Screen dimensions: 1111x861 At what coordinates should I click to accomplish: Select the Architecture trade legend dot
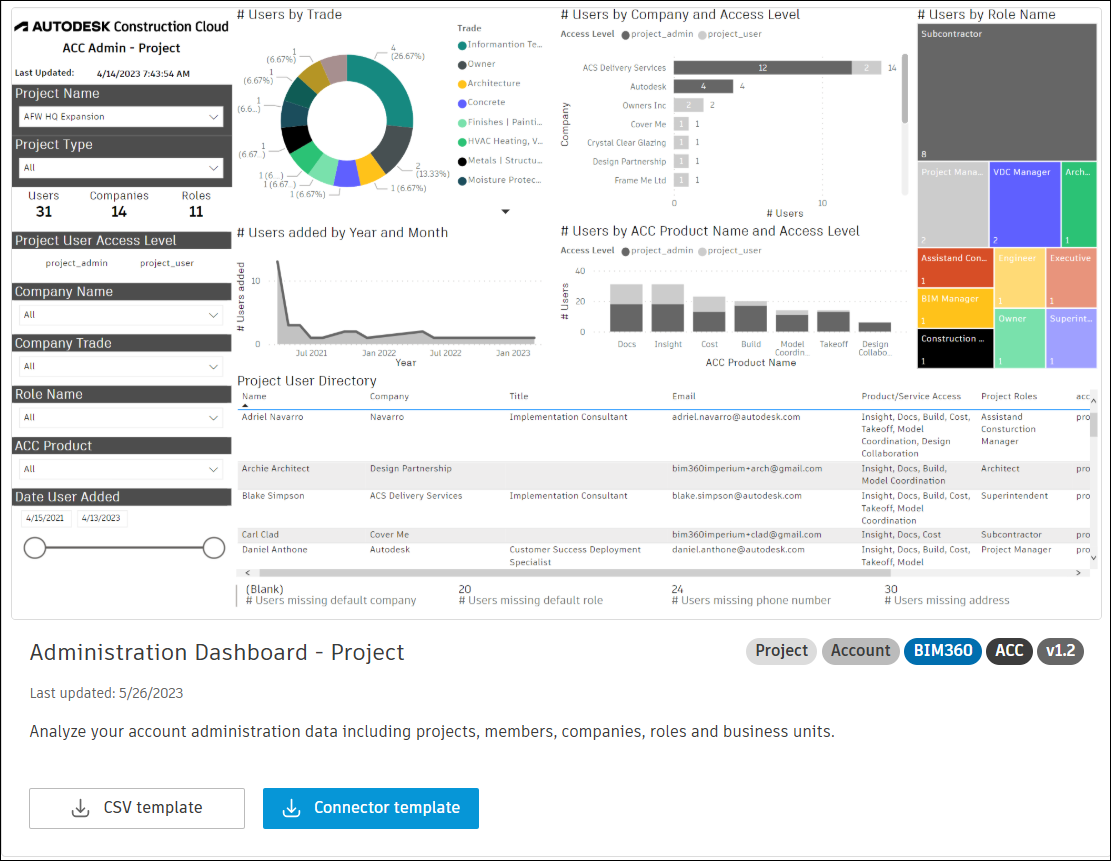pyautogui.click(x=462, y=84)
